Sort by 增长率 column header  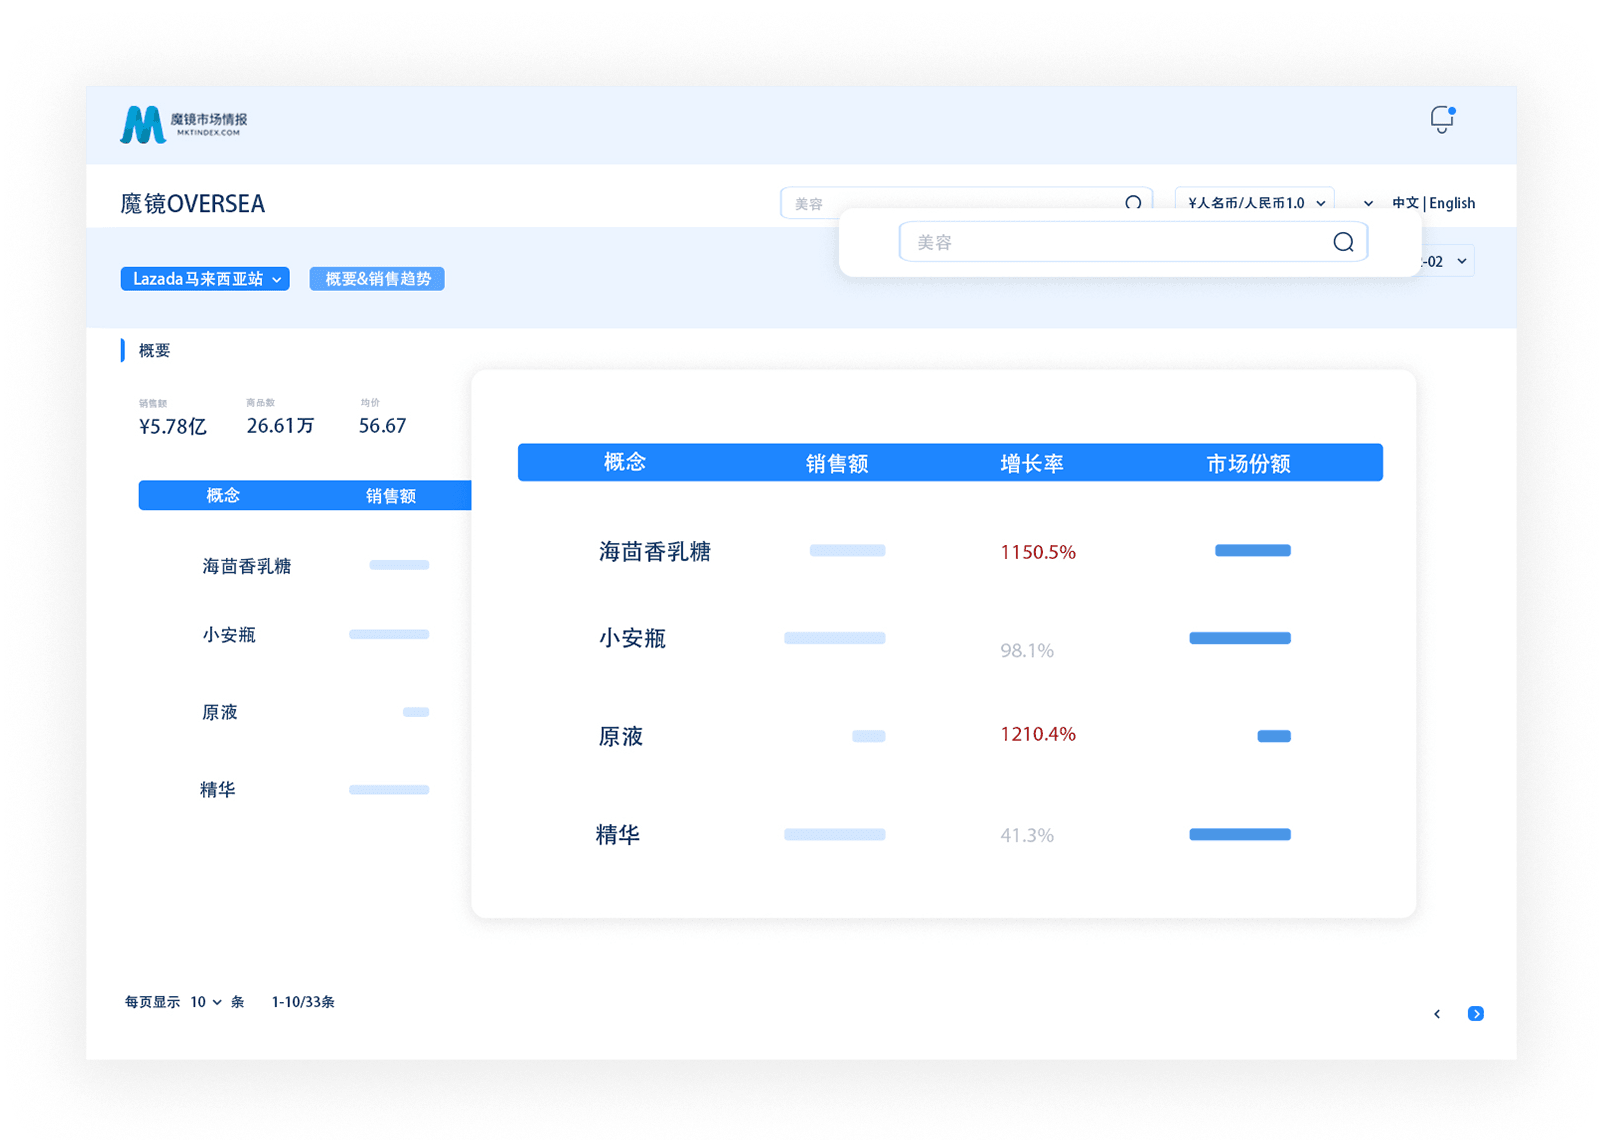pyautogui.click(x=1032, y=463)
